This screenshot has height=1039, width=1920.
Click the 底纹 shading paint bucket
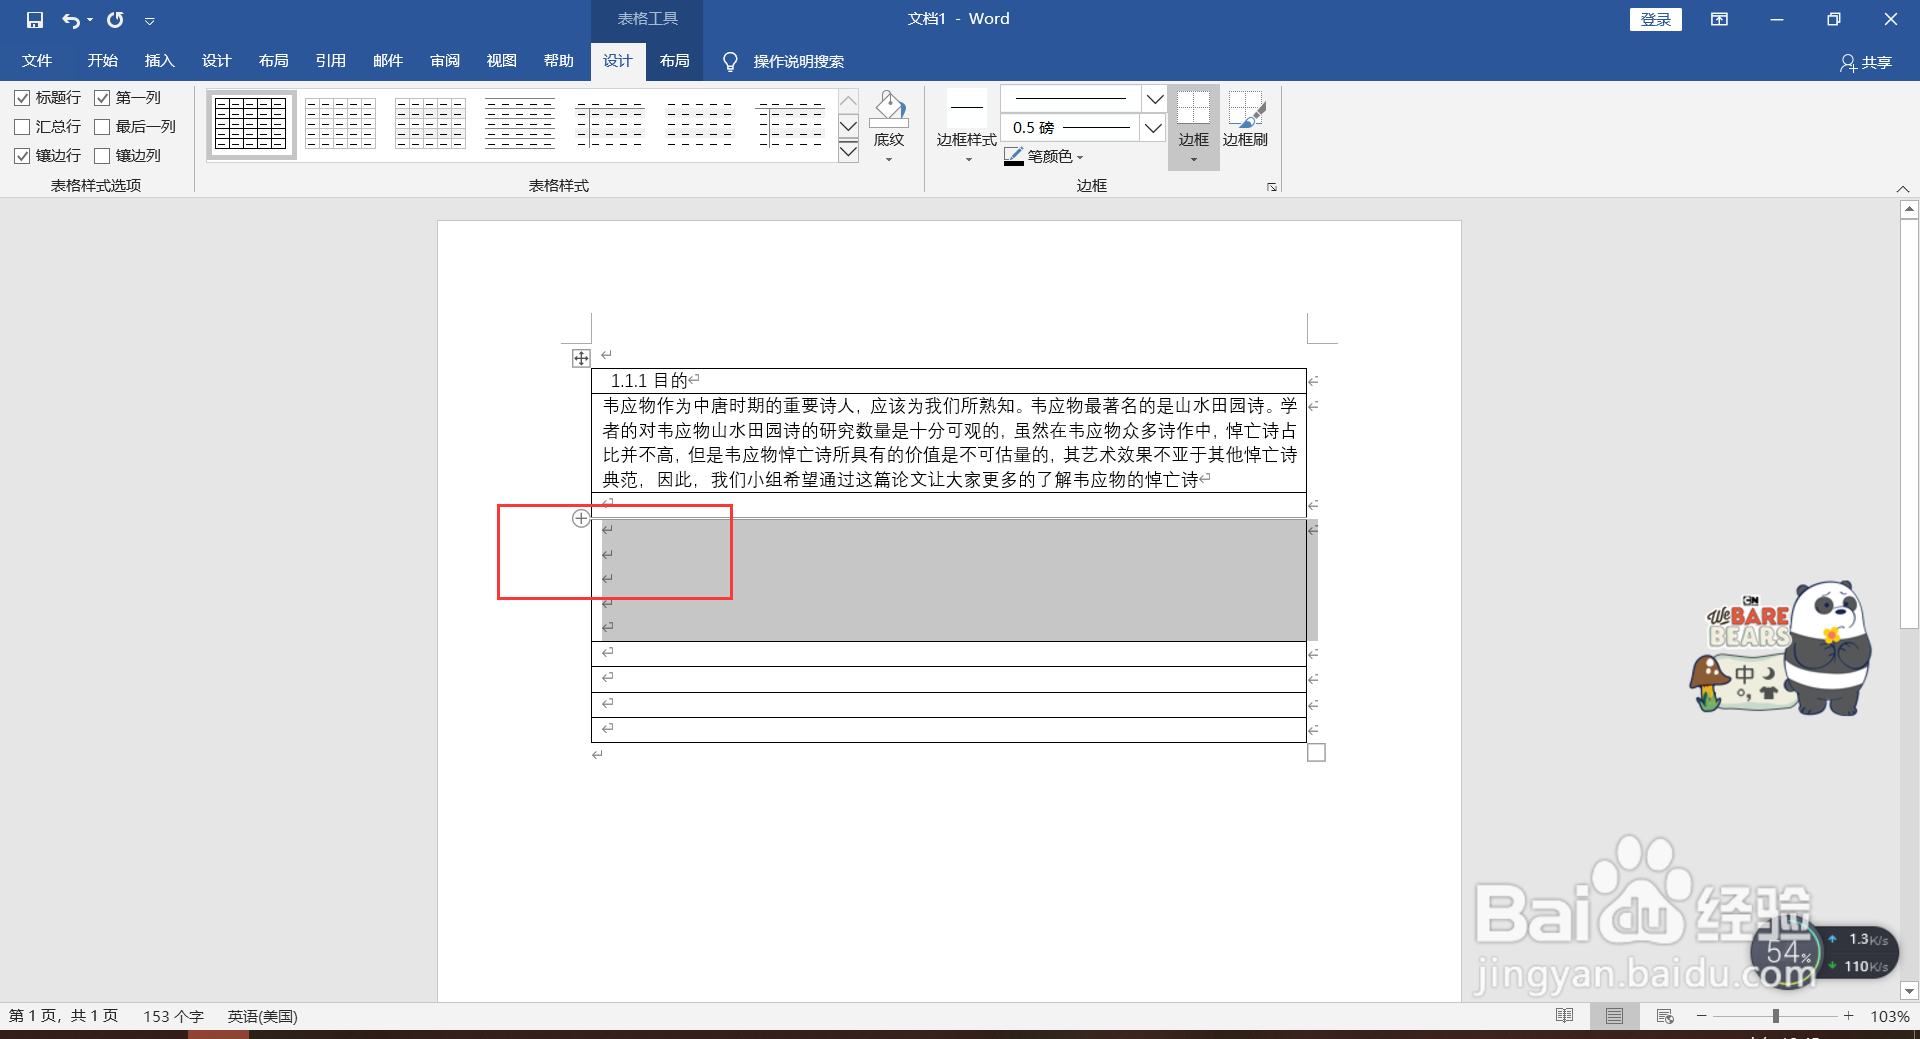[889, 108]
